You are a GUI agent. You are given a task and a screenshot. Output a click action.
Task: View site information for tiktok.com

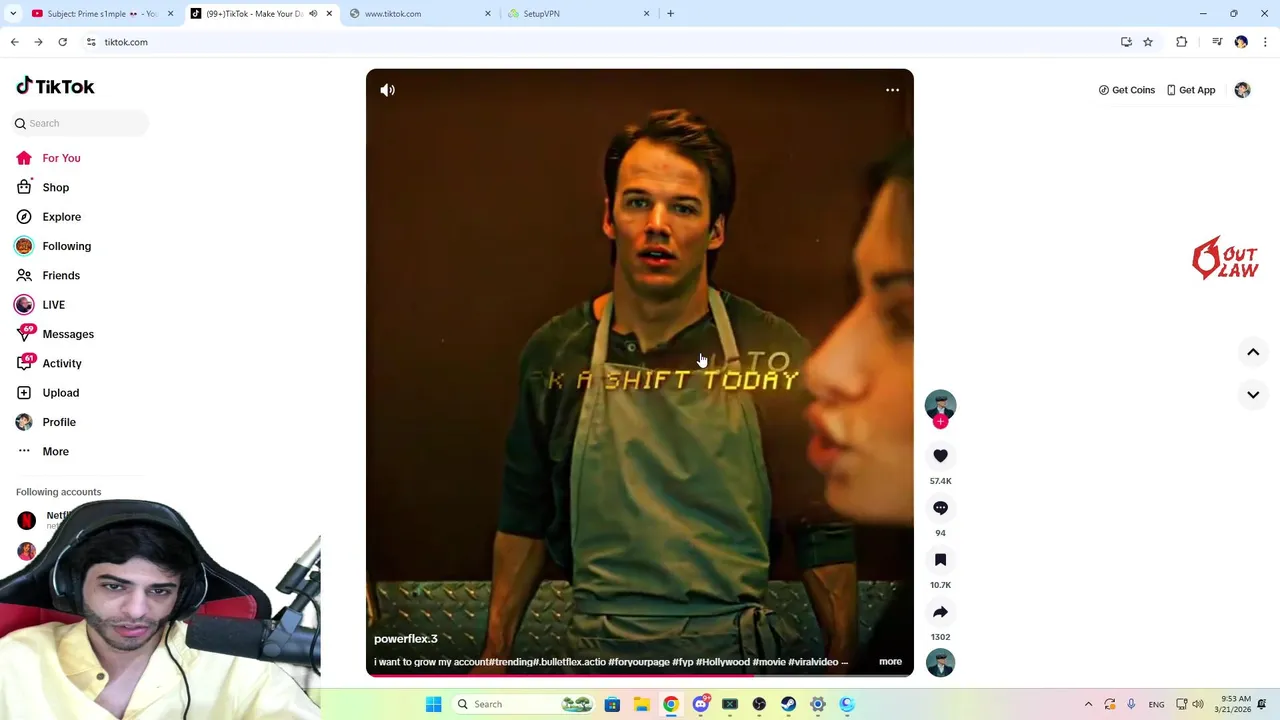91,42
